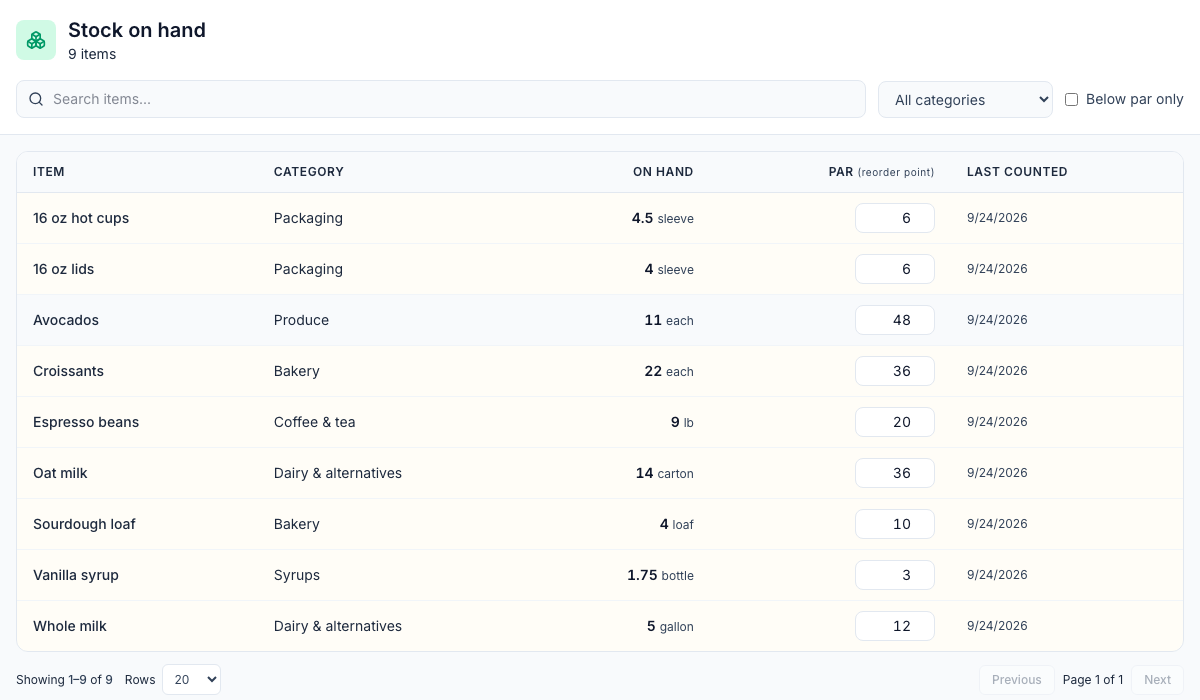Click the Next page button
The height and width of the screenshot is (700, 1200).
[x=1157, y=679]
